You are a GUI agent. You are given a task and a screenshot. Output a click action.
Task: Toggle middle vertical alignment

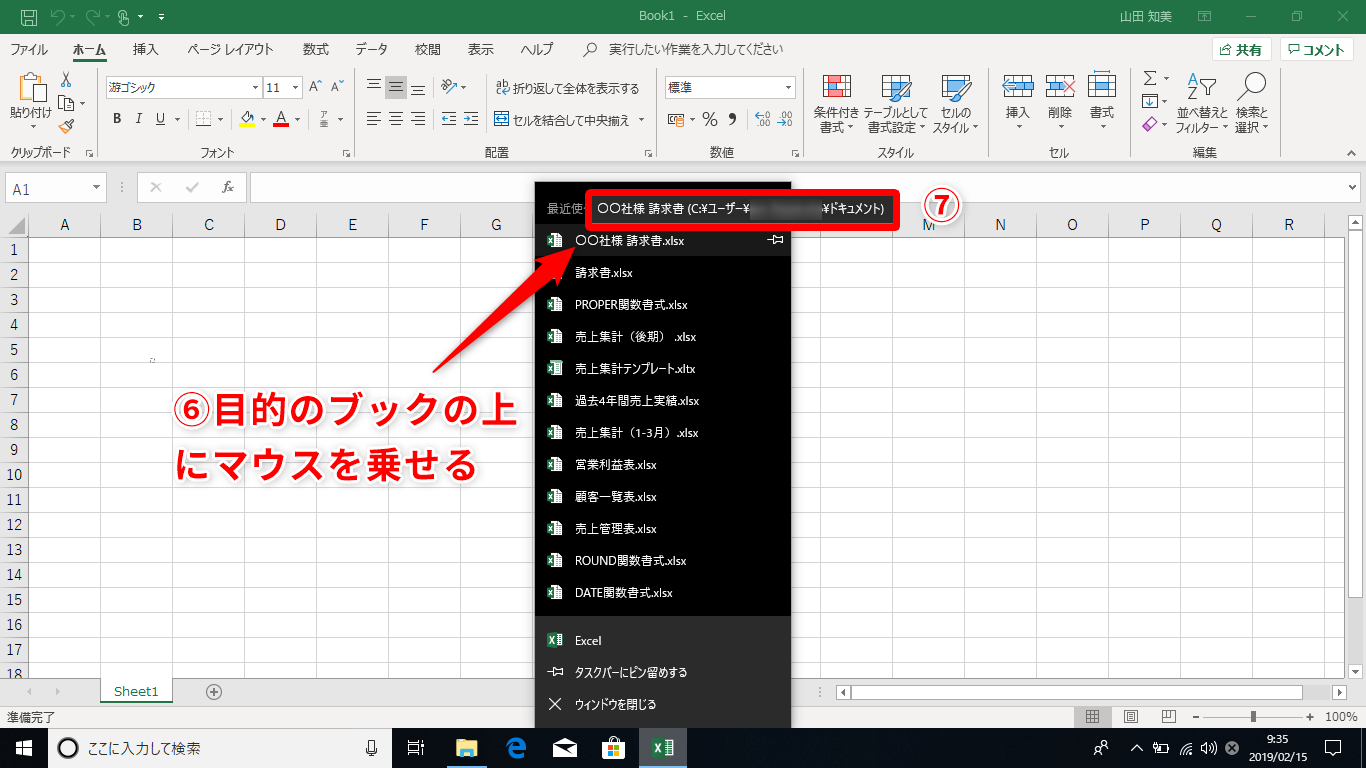pyautogui.click(x=396, y=87)
